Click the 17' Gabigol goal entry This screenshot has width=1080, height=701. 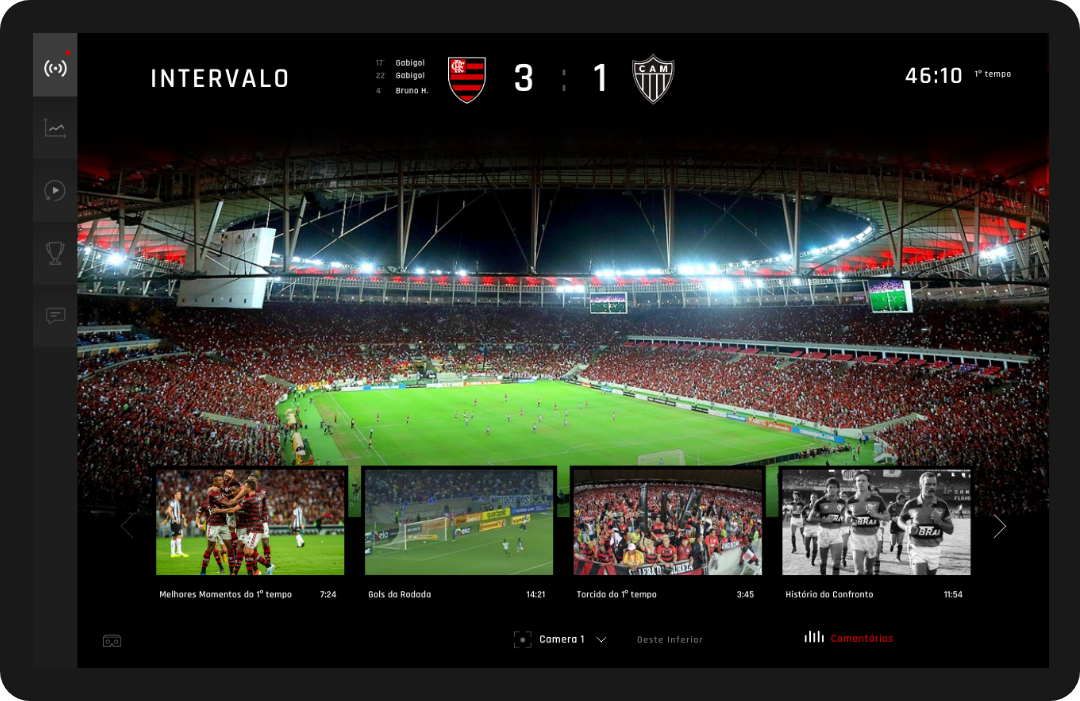(x=401, y=63)
